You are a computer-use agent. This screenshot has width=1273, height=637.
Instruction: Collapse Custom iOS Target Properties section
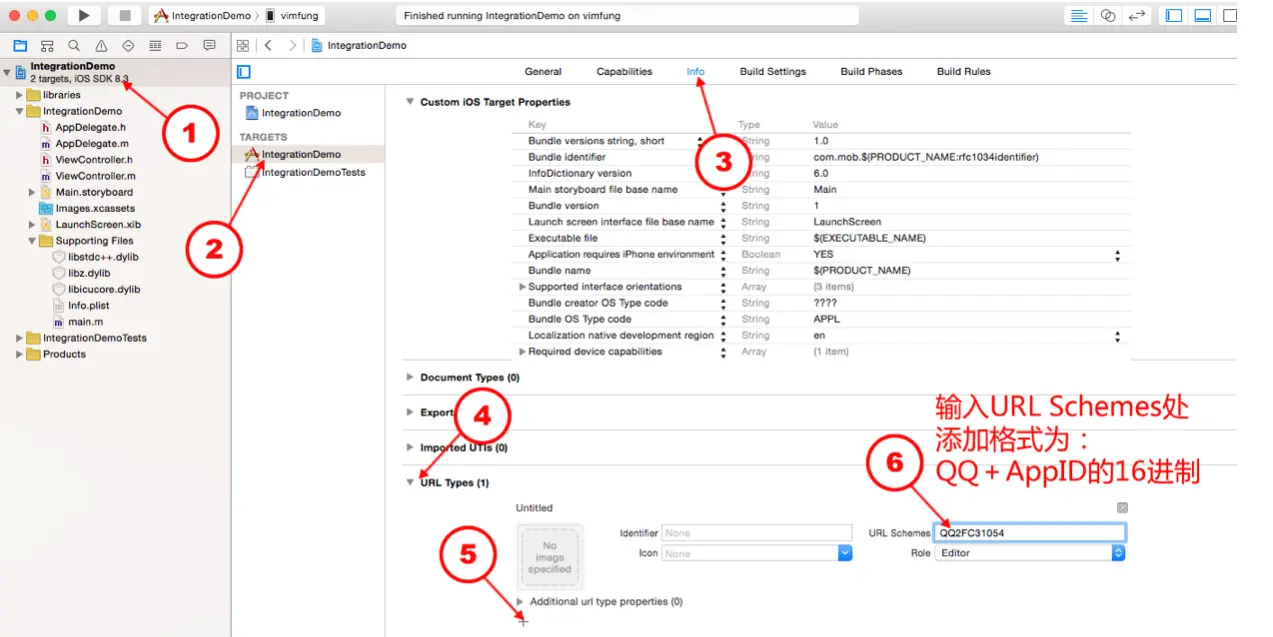(x=408, y=102)
